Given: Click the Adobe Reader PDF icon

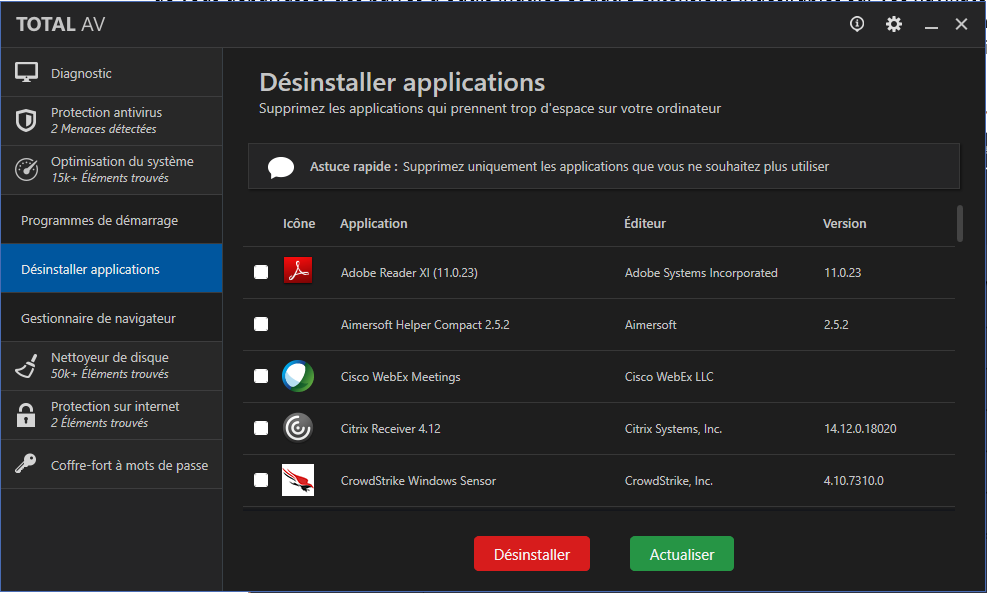Looking at the screenshot, I should click(298, 271).
